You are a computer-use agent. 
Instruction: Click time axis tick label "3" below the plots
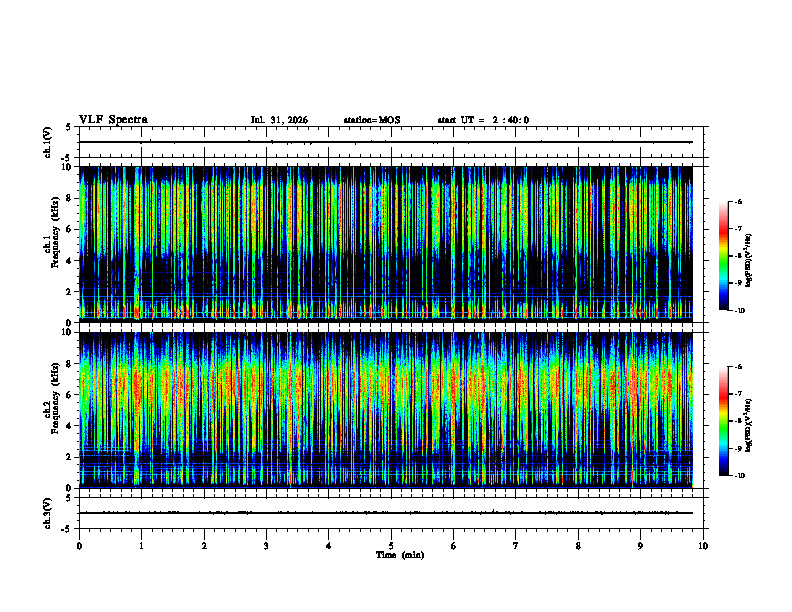(266, 546)
